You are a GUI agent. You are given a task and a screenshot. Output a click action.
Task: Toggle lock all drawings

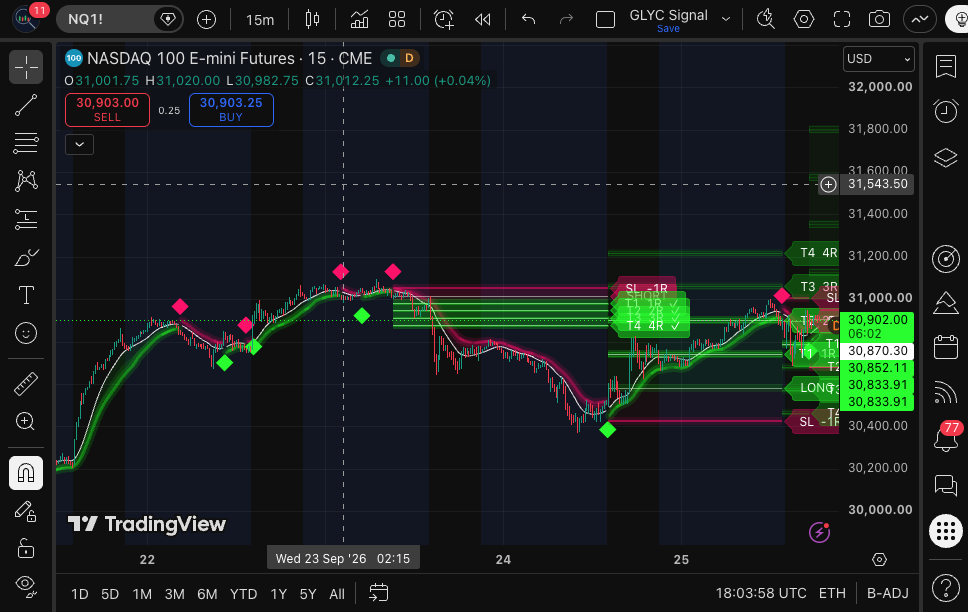click(x=26, y=548)
